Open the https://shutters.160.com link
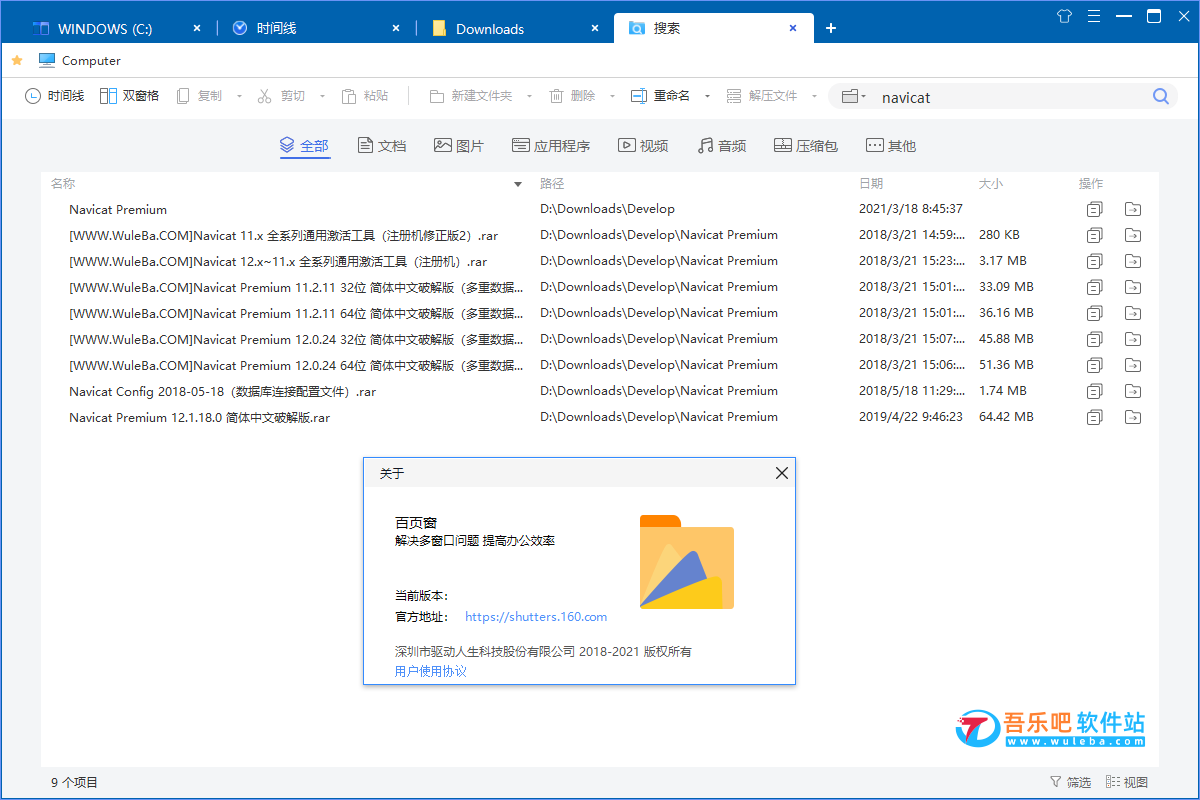The image size is (1200, 800). coord(536,617)
